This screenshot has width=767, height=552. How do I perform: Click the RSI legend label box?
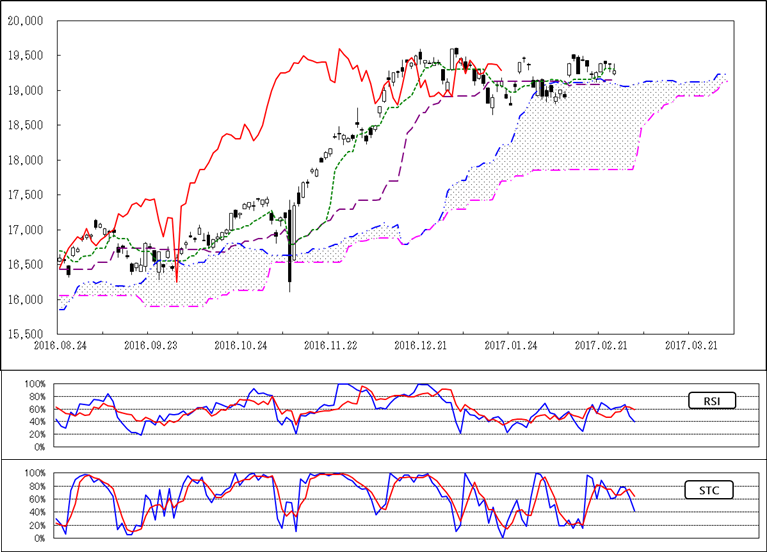[712, 401]
